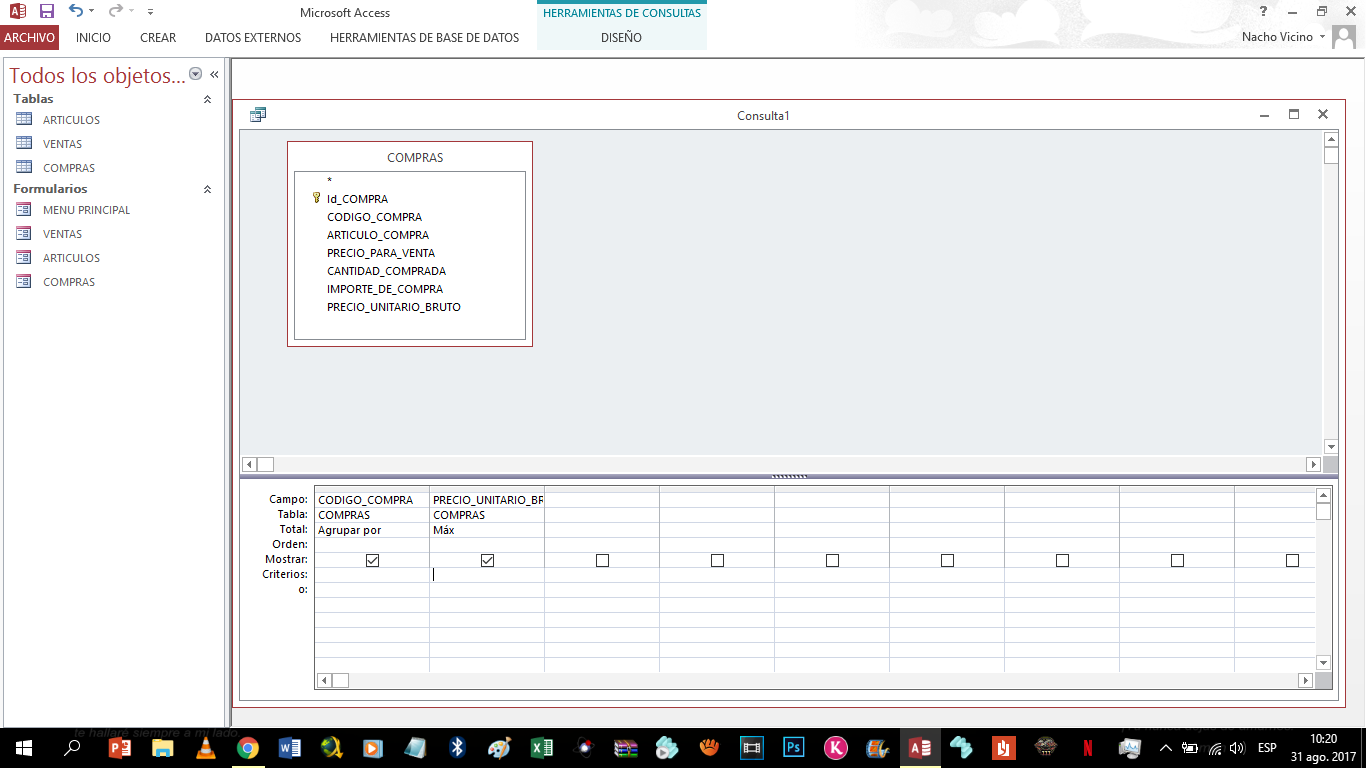Open Excel from the taskbar
1366x768 pixels.
click(x=541, y=747)
